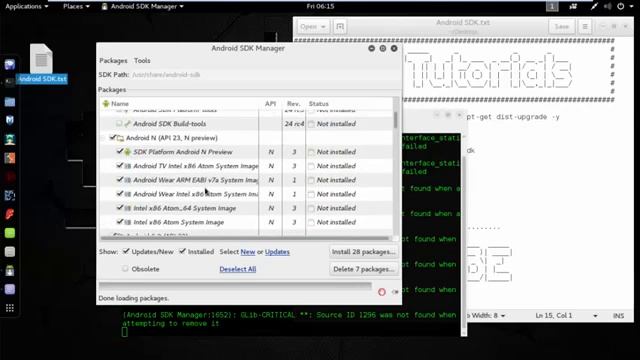Click the Android N folder icon
The image size is (640, 360).
click(x=120, y=138)
